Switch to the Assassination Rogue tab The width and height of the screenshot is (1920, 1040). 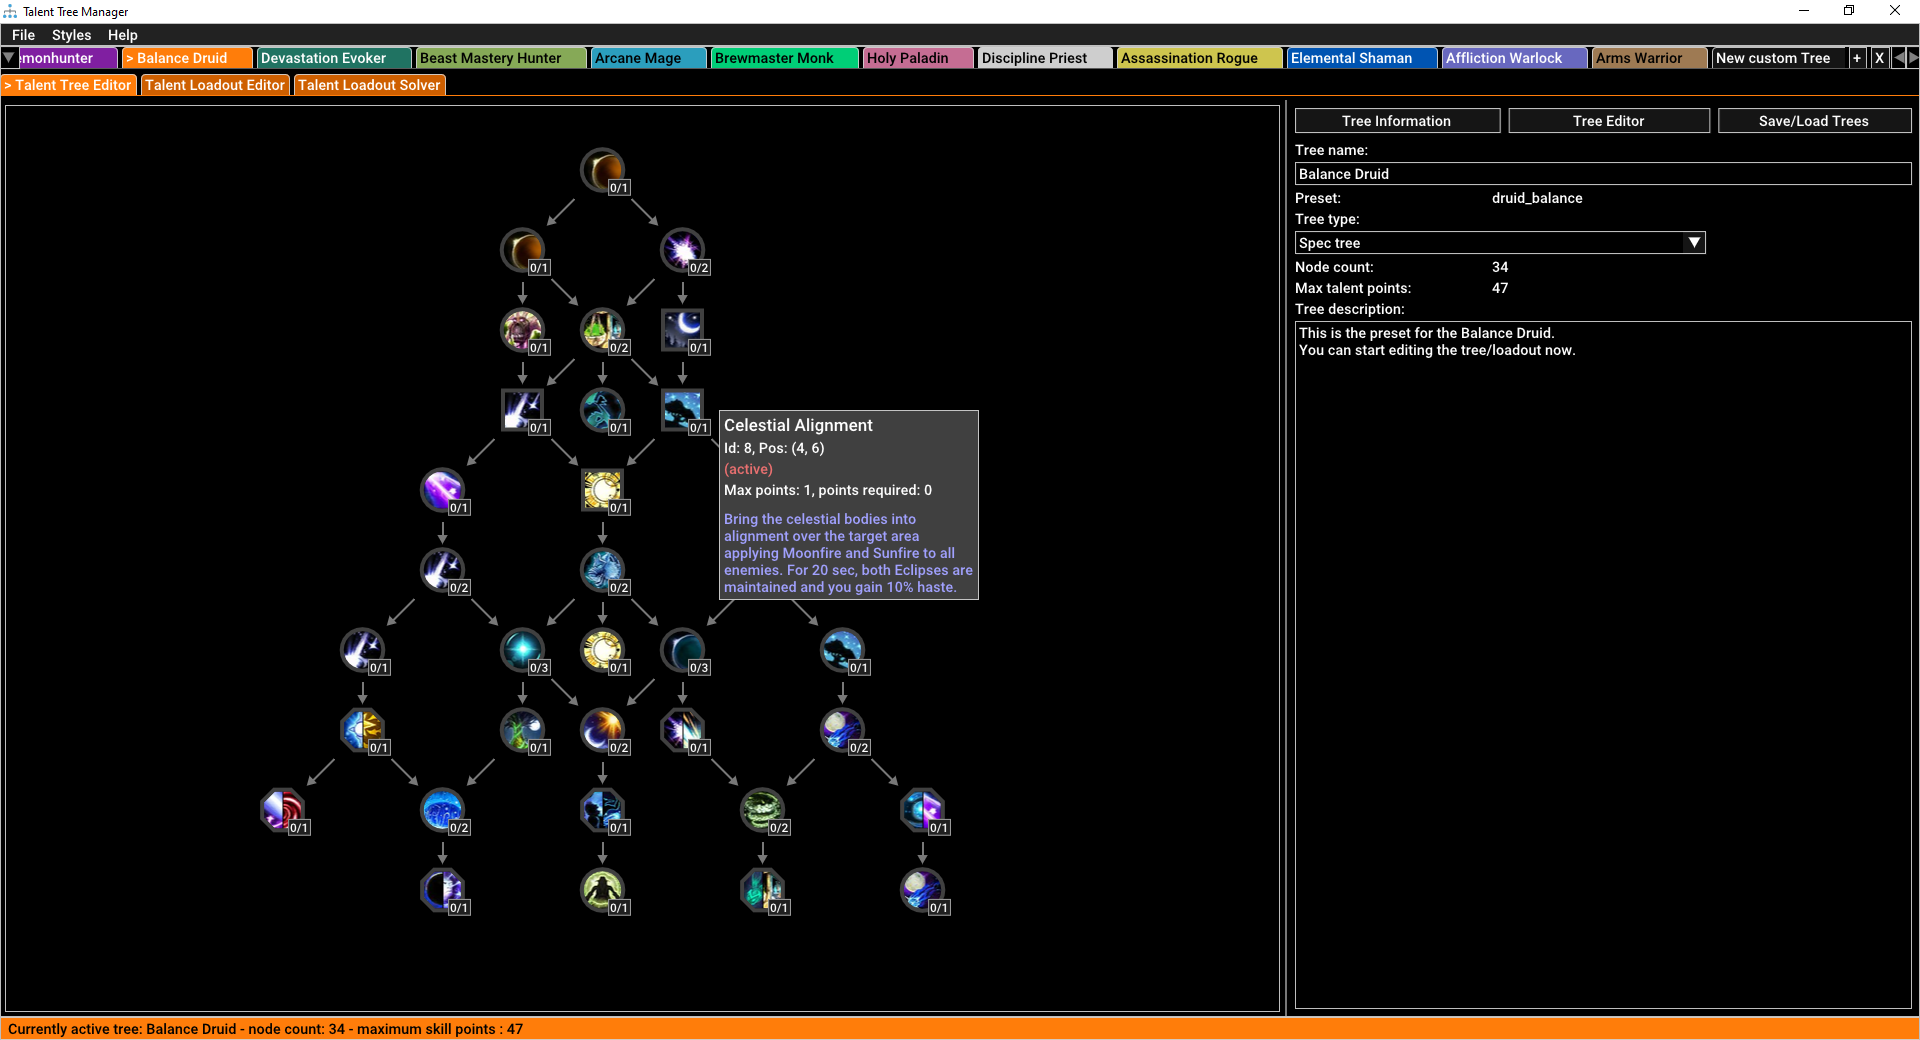[1199, 58]
